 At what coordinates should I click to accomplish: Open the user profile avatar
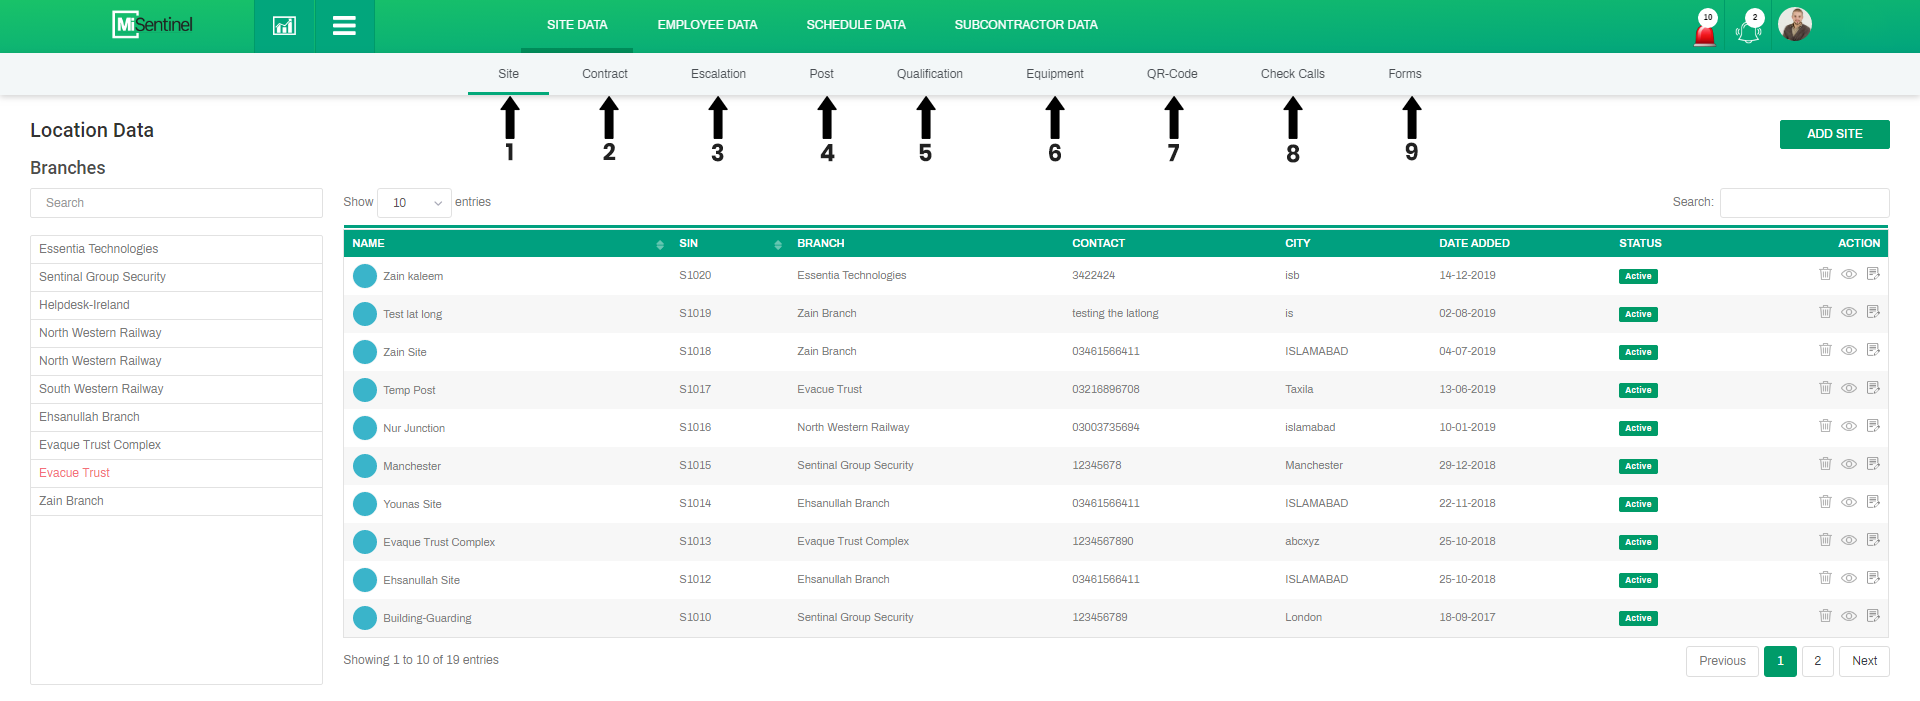pyautogui.click(x=1795, y=25)
